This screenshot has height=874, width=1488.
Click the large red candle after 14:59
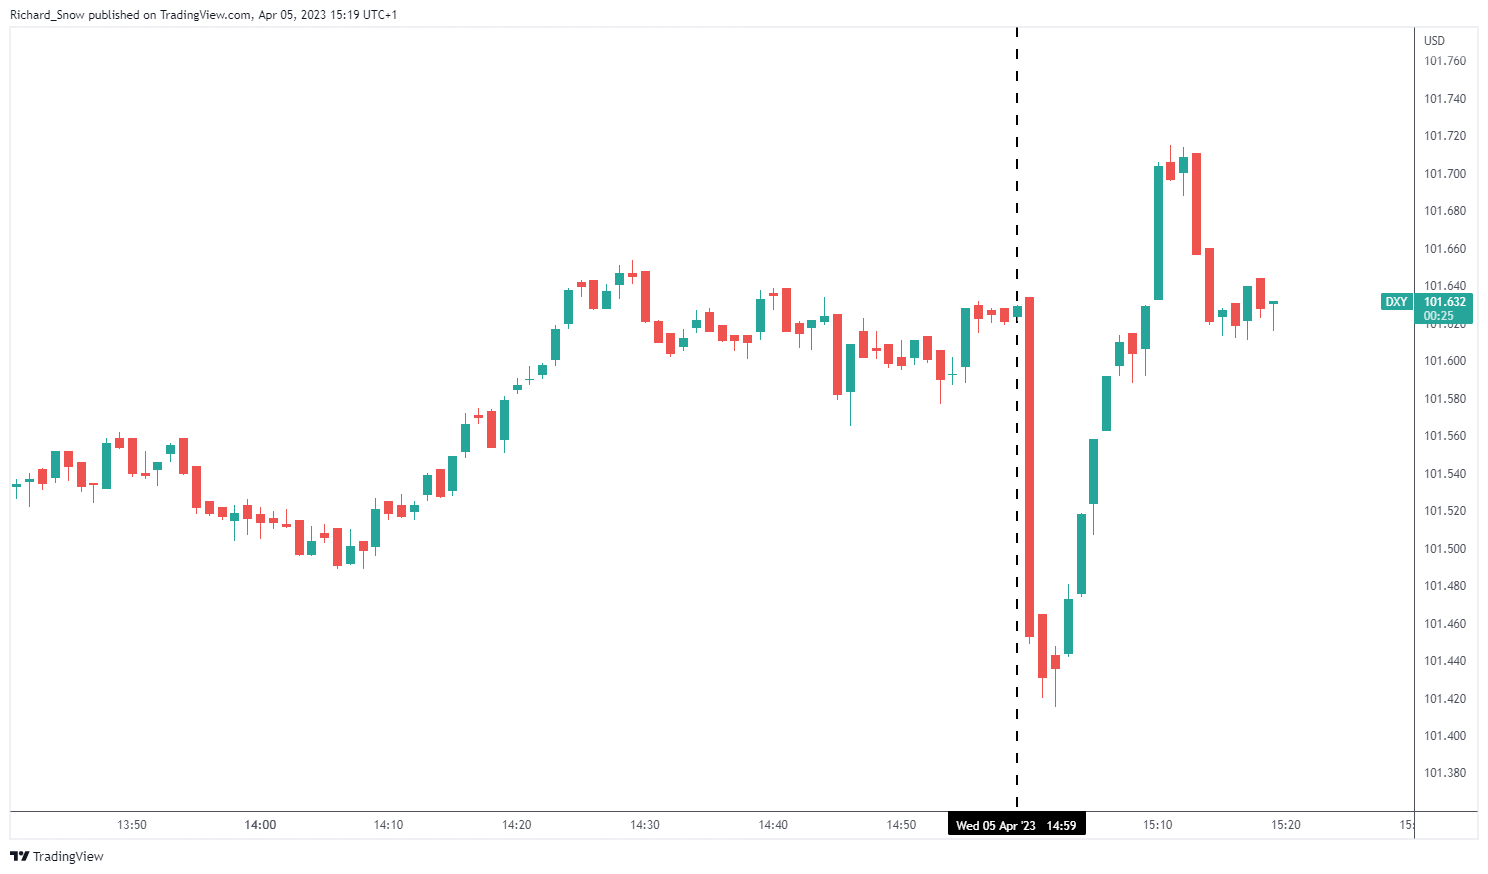click(x=1029, y=467)
